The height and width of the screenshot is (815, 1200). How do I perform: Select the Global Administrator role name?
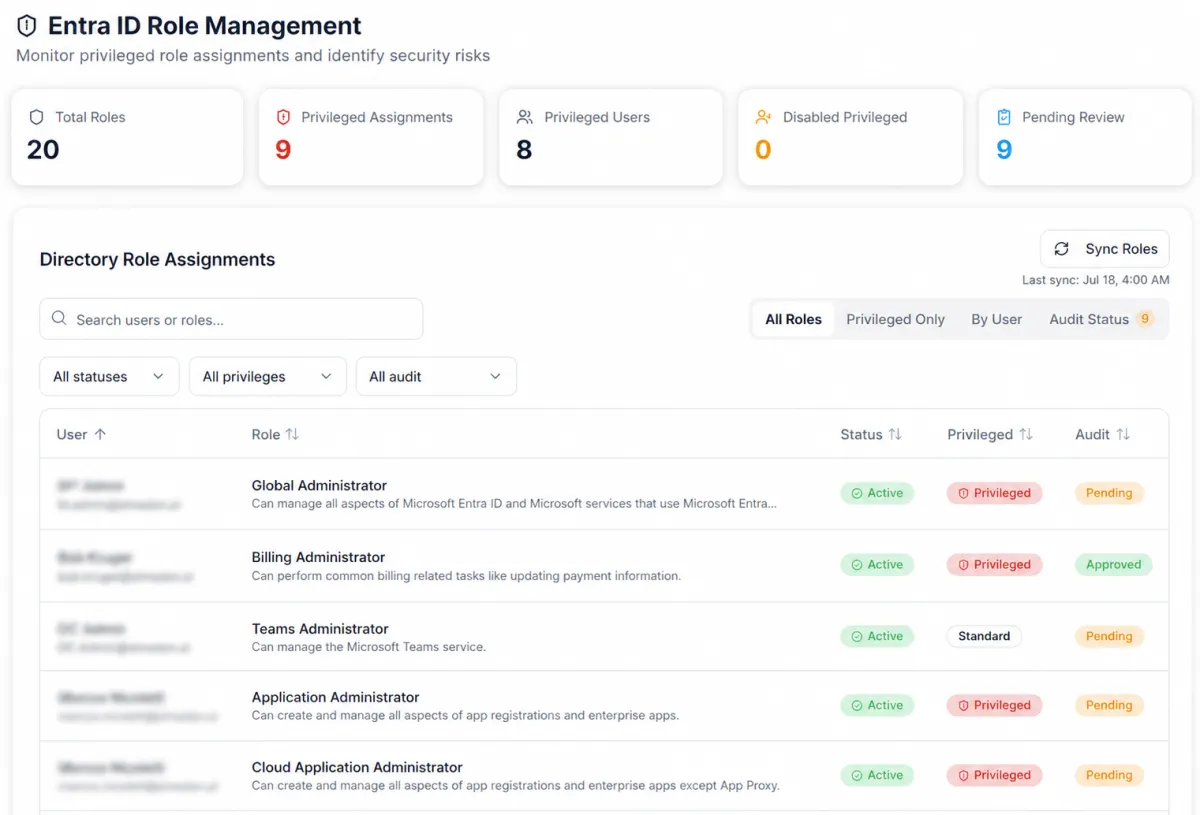tap(319, 485)
